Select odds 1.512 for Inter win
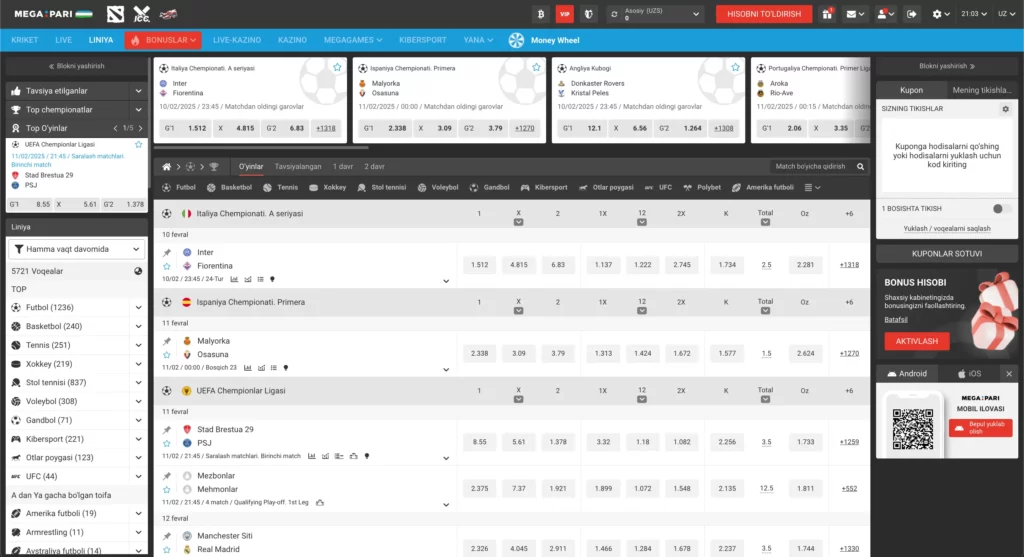Image resolution: width=1024 pixels, height=557 pixels. coord(479,264)
